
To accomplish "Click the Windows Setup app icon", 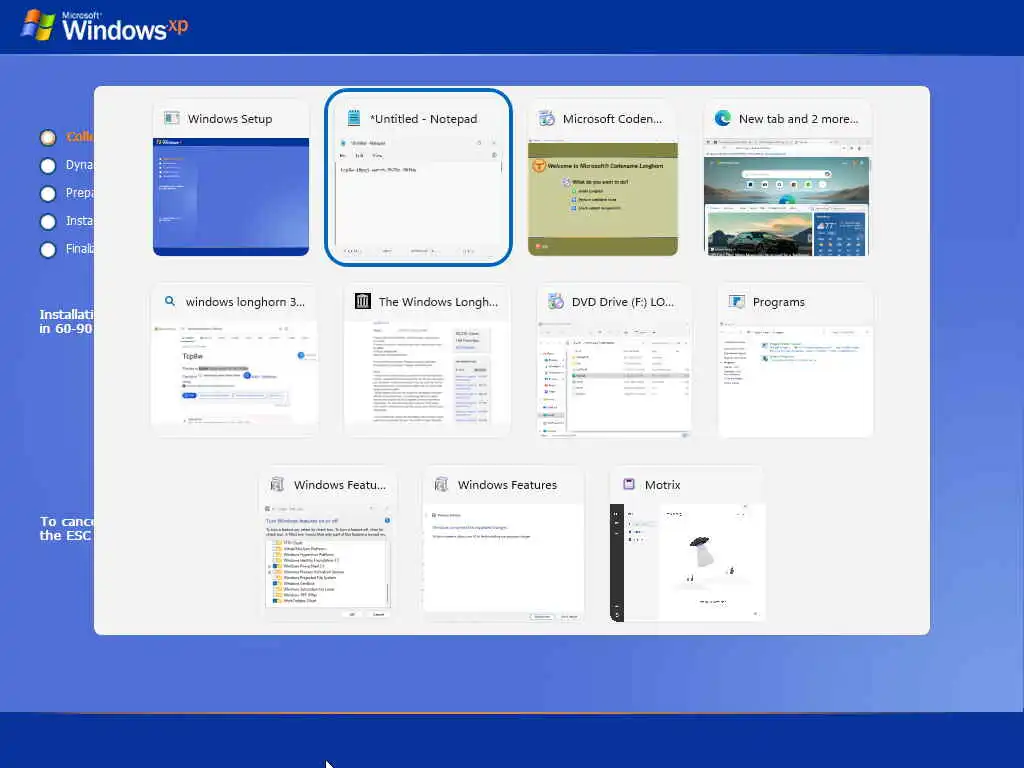I will [x=172, y=119].
